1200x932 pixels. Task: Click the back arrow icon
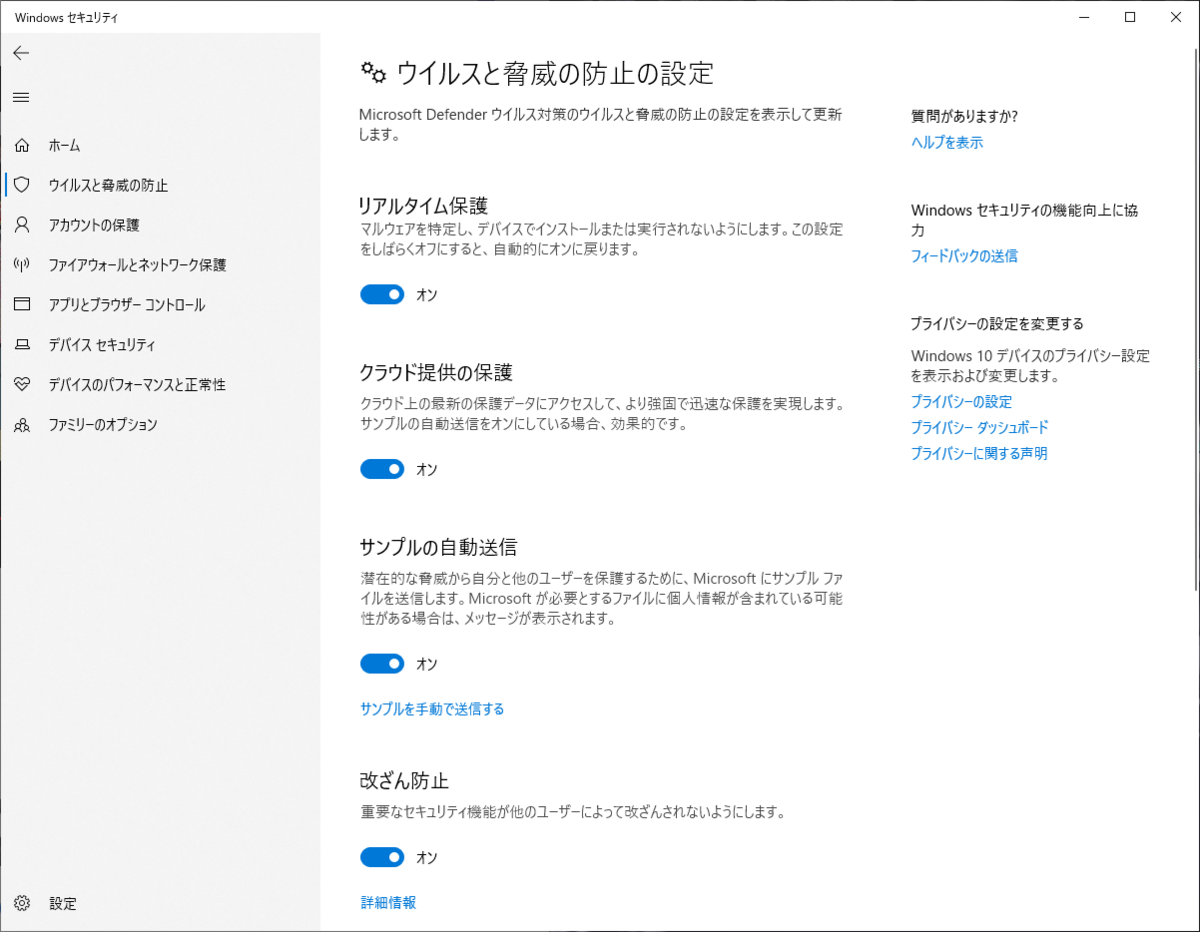pos(21,53)
